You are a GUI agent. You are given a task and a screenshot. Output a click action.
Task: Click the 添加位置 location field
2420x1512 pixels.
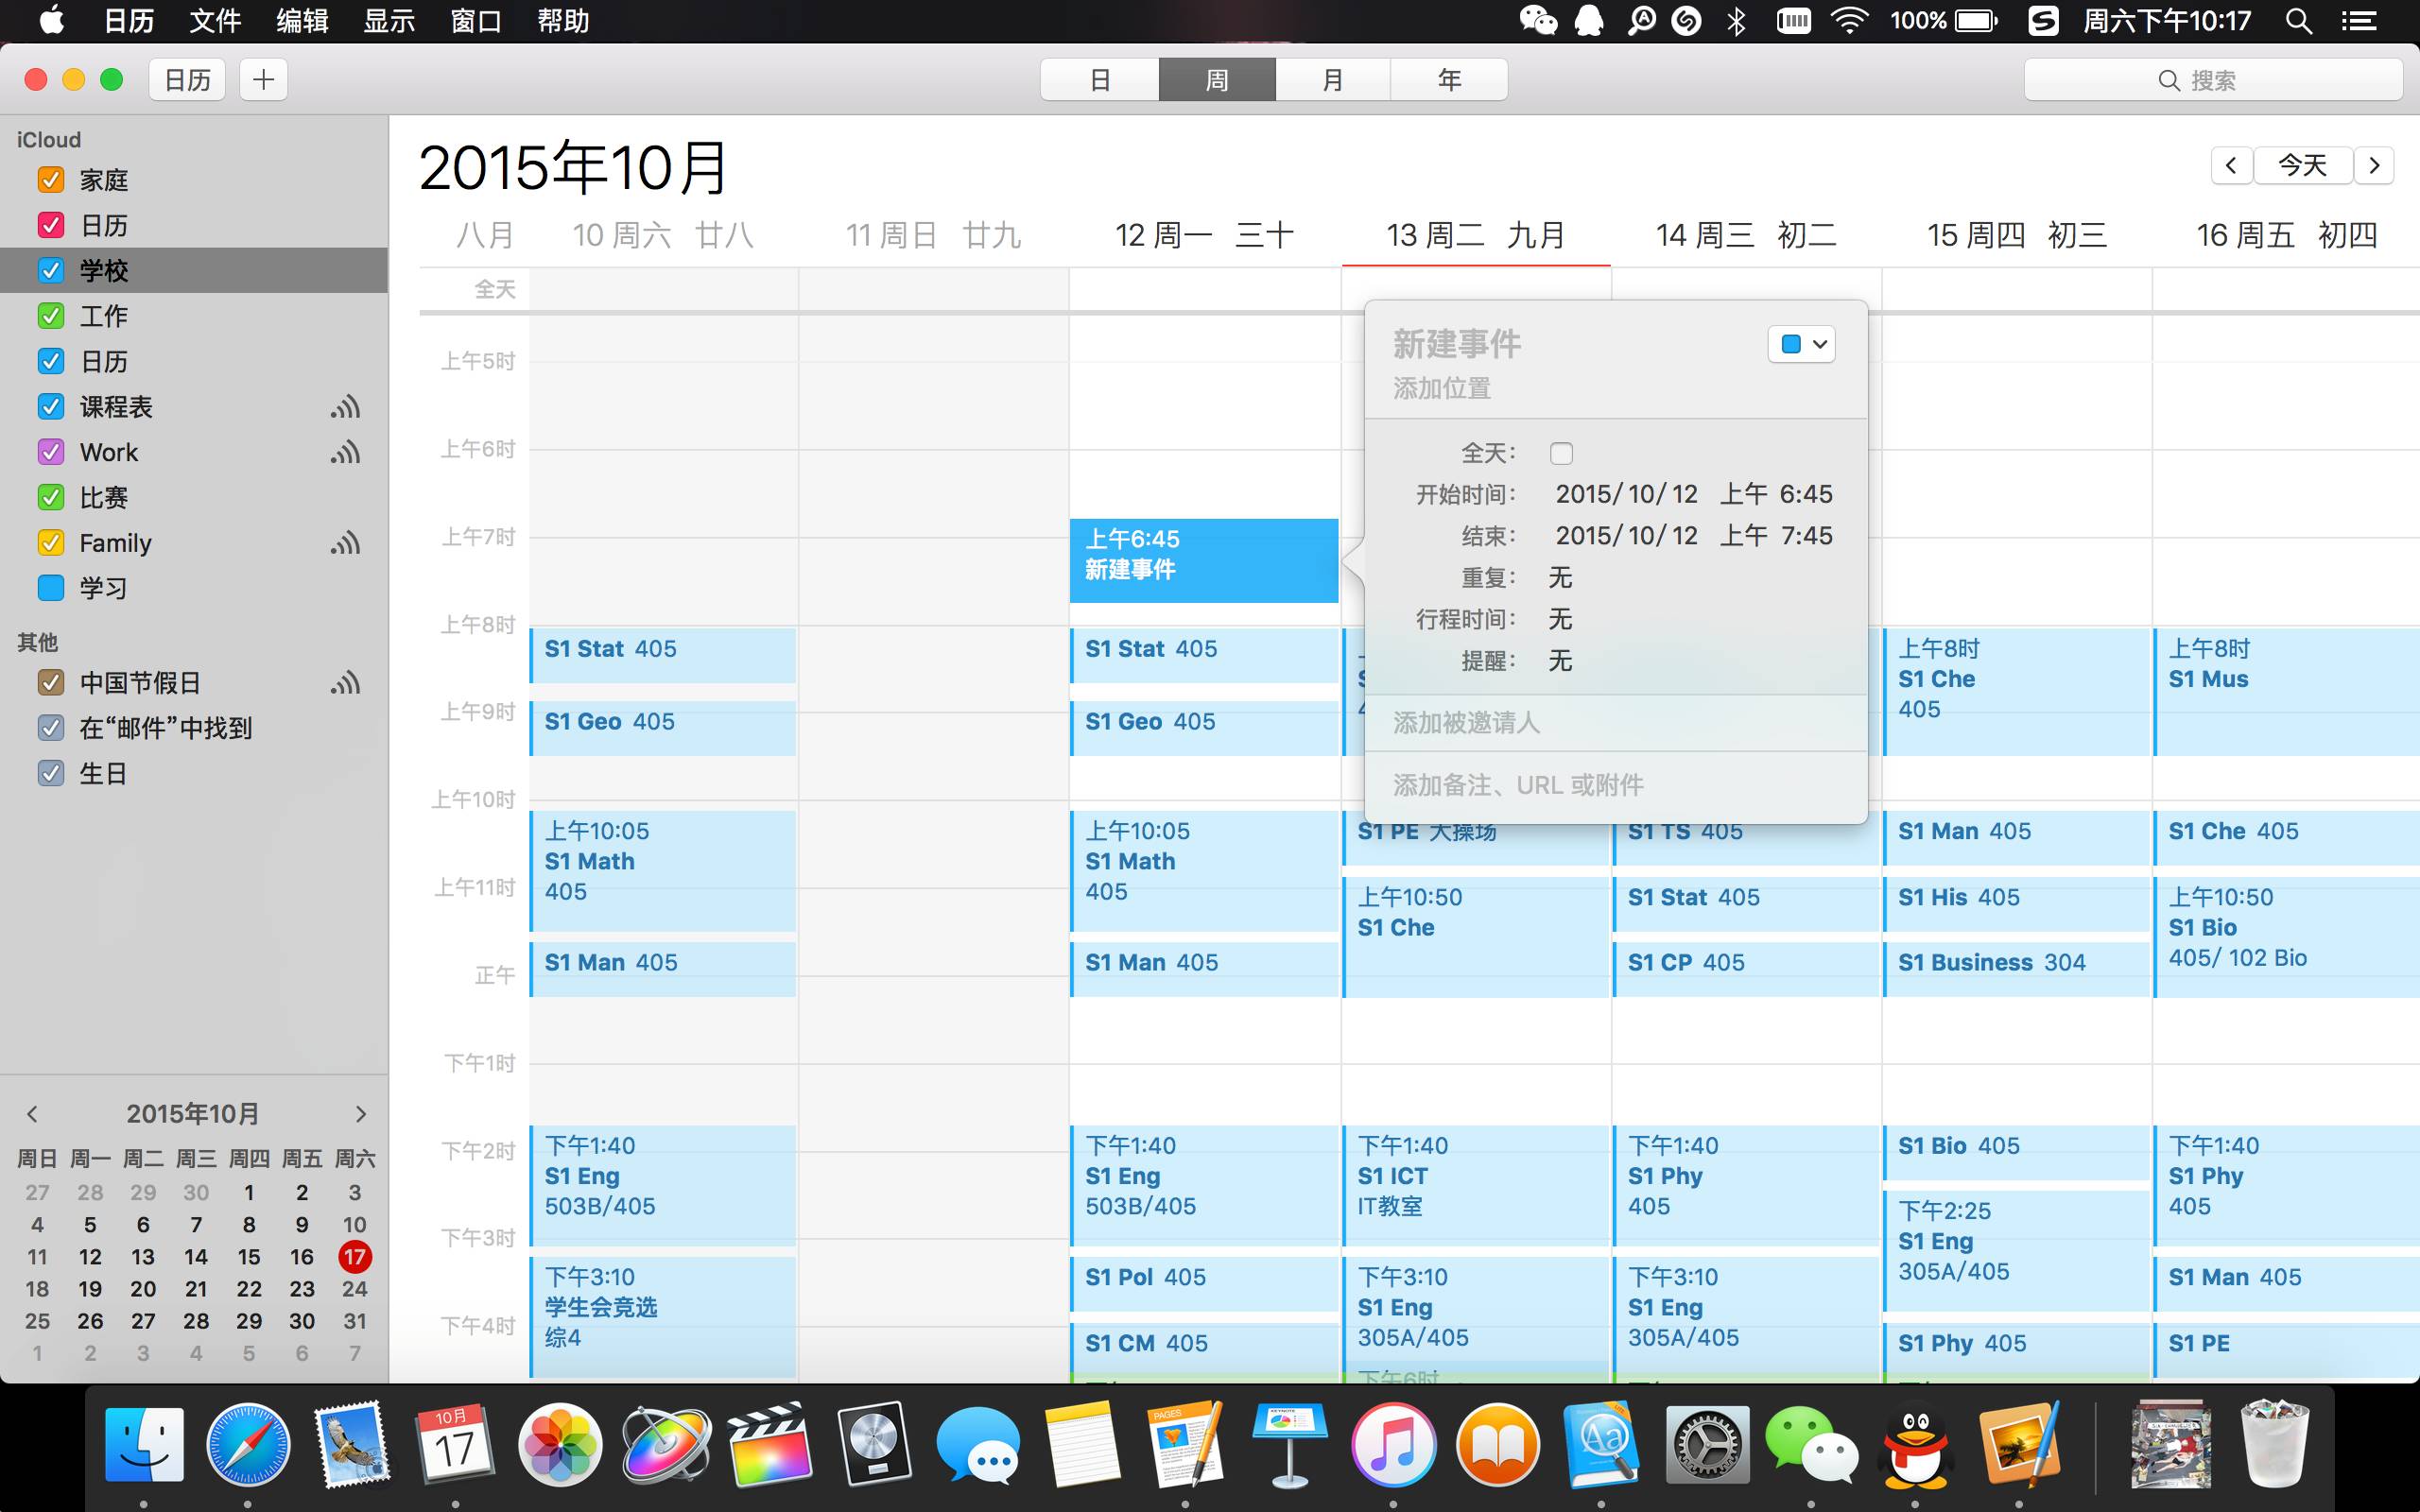pyautogui.click(x=1442, y=388)
